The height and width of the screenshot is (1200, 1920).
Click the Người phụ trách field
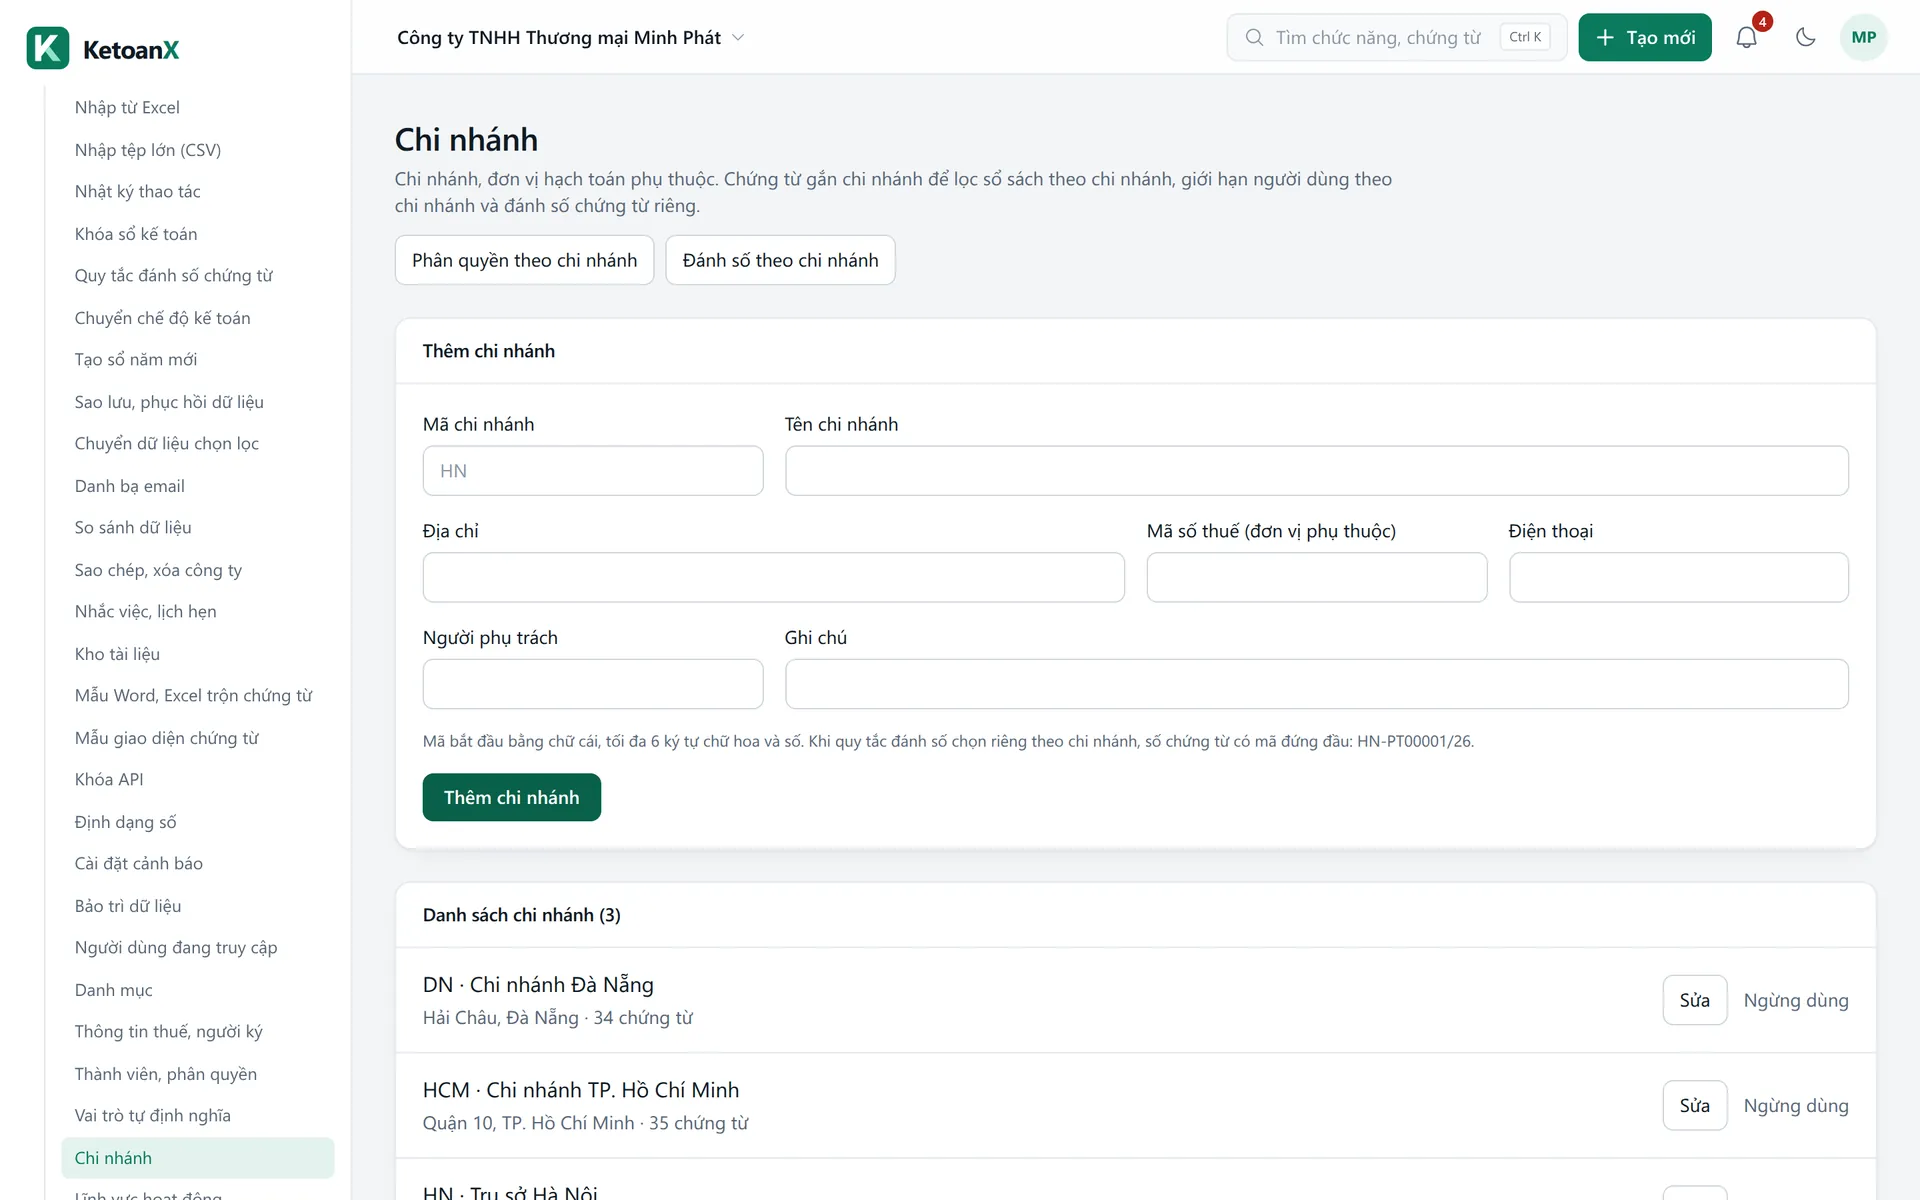(x=593, y=684)
